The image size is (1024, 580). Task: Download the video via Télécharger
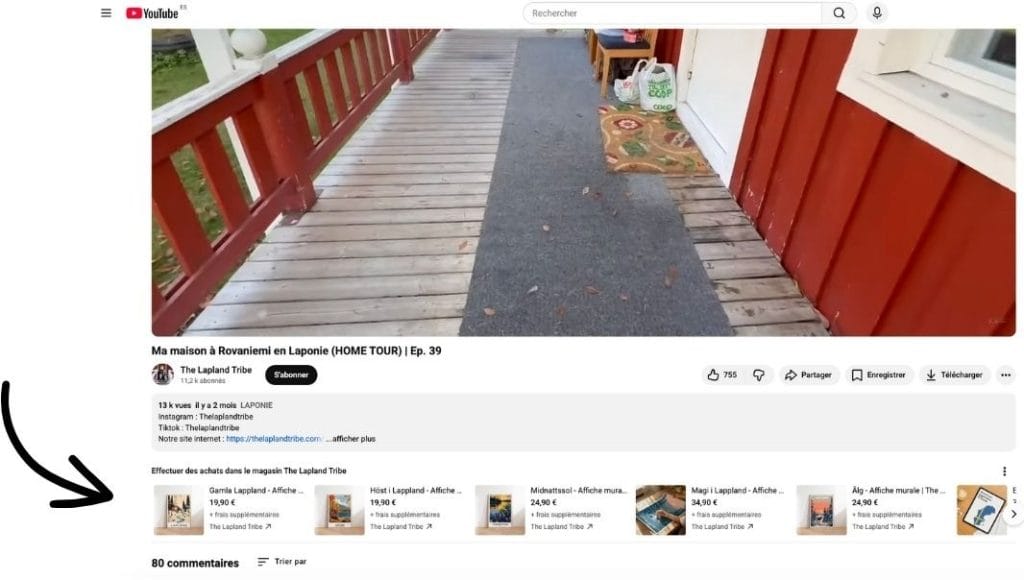tap(955, 375)
